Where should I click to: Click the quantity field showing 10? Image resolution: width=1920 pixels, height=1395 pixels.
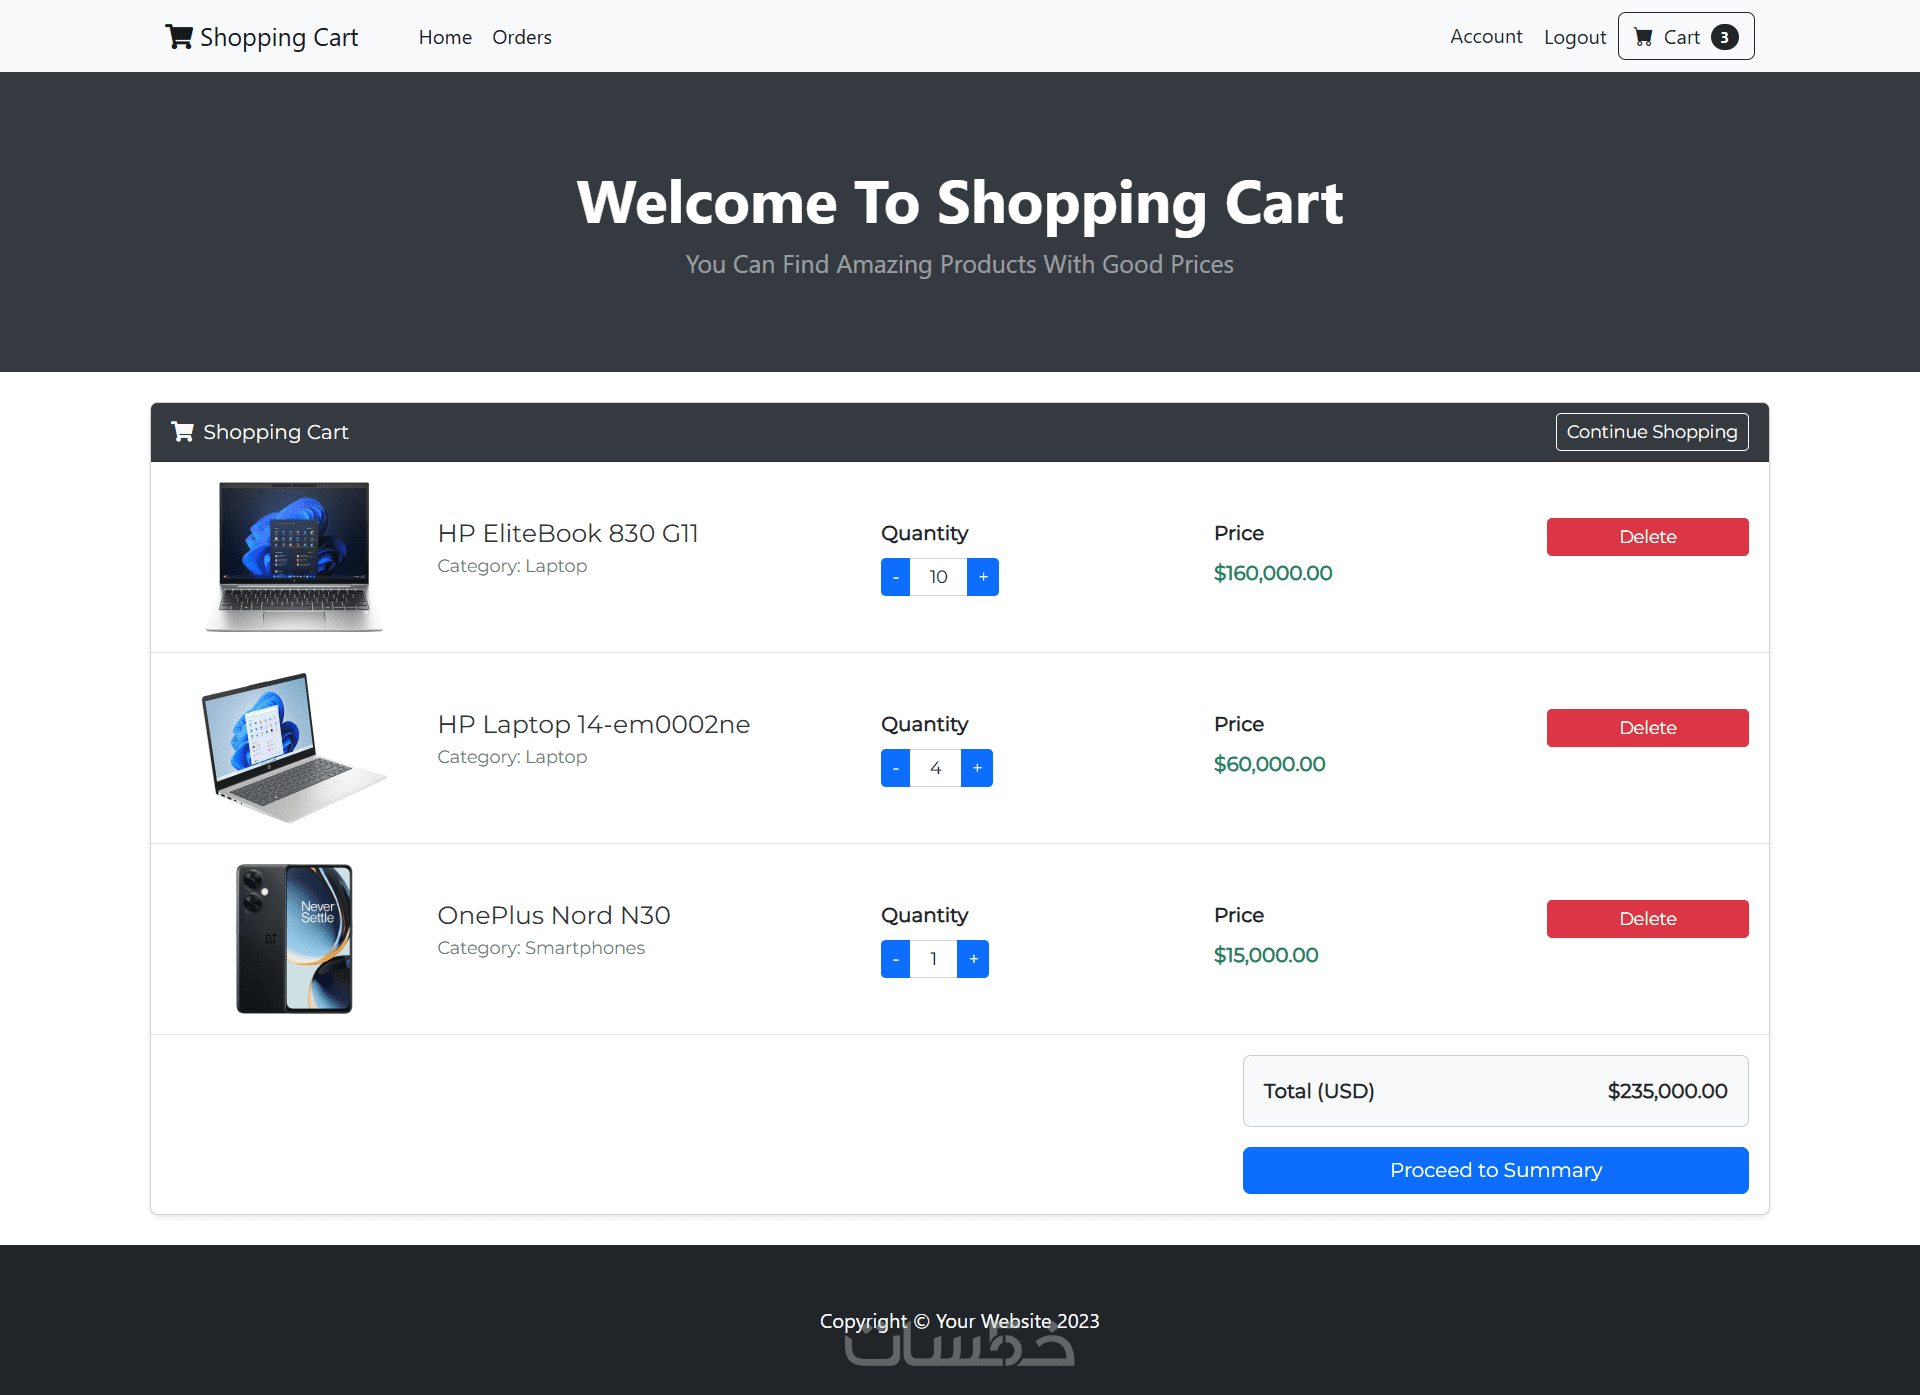(x=938, y=577)
